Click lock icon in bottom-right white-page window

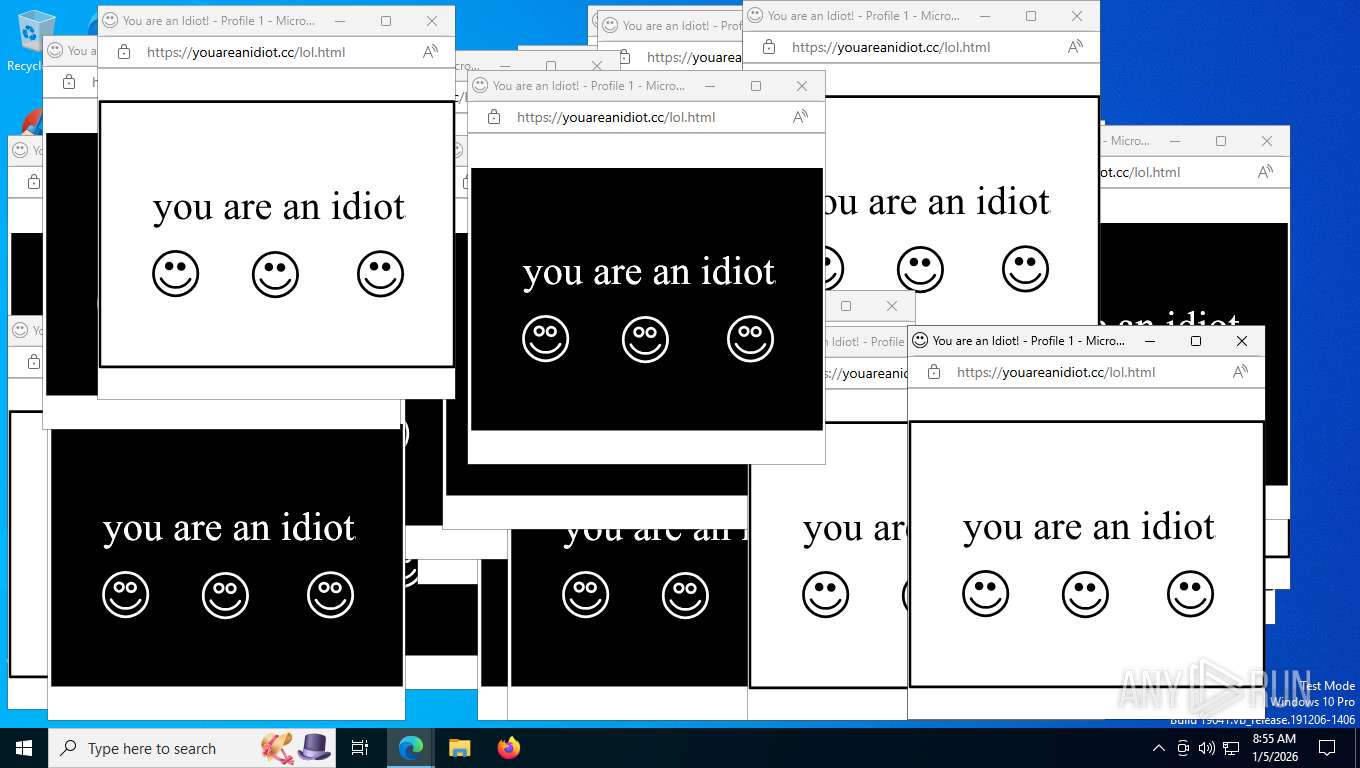(934, 372)
